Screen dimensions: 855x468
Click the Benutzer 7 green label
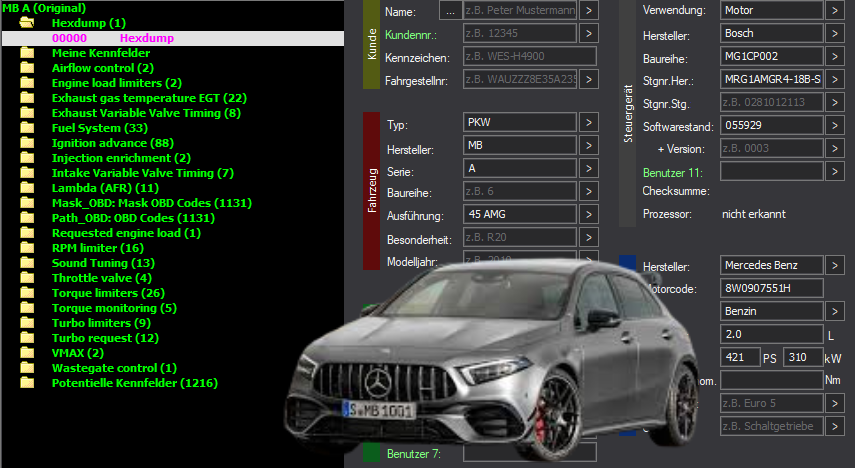tap(413, 454)
